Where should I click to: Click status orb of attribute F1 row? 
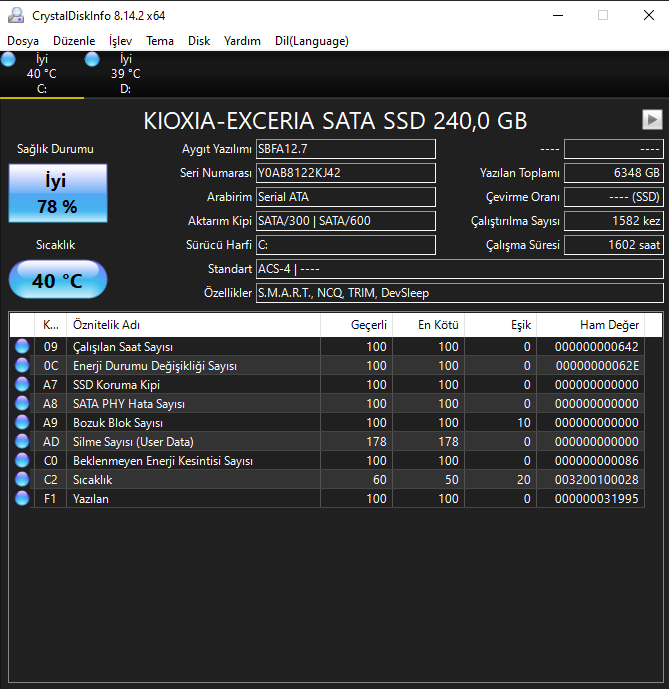[x=22, y=498]
